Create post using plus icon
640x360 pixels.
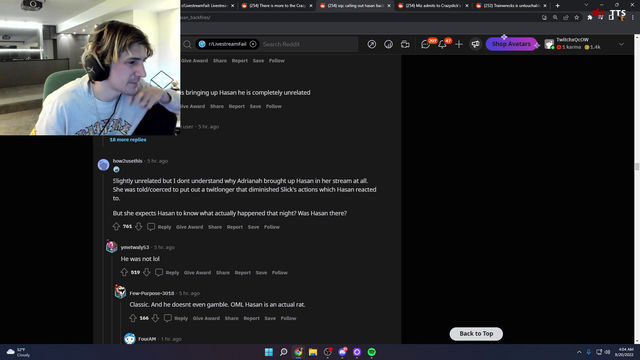coord(459,44)
